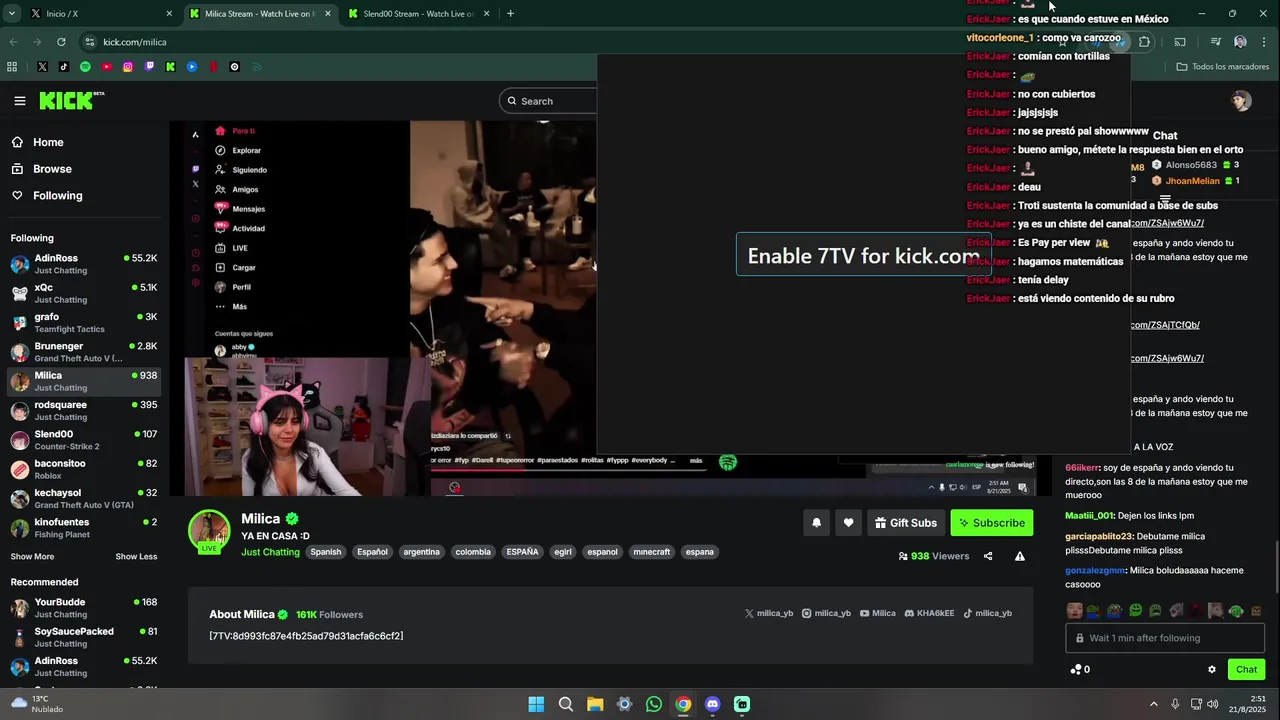Image resolution: width=1280 pixels, height=720 pixels.
Task: Collapse Following list with Show Less
Action: tap(136, 557)
